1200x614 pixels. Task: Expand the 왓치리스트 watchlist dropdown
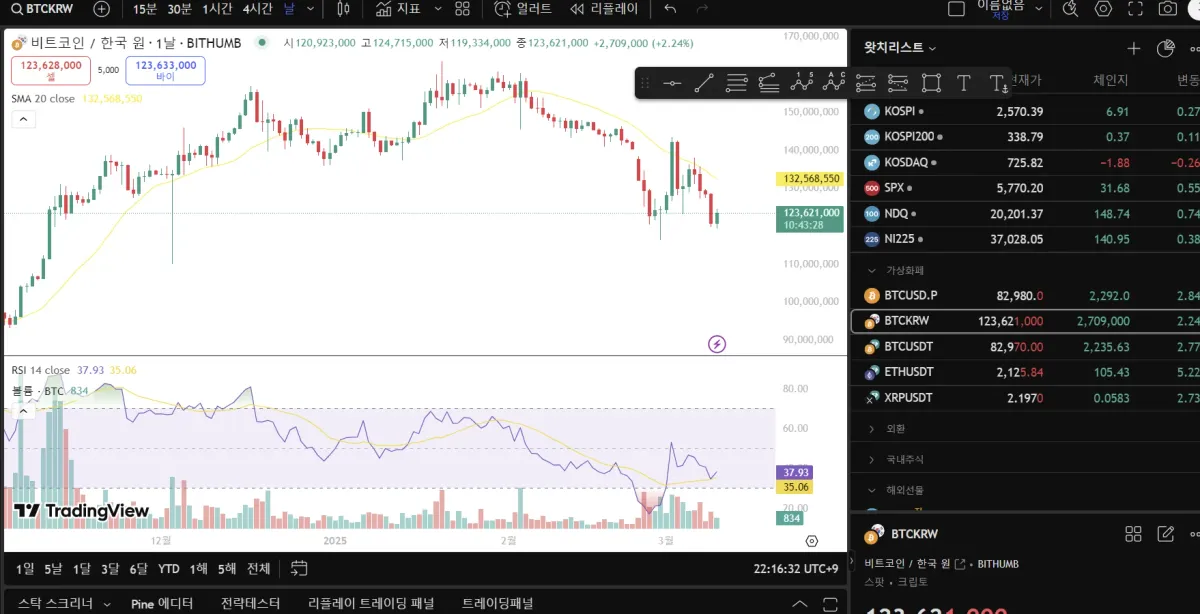[932, 48]
